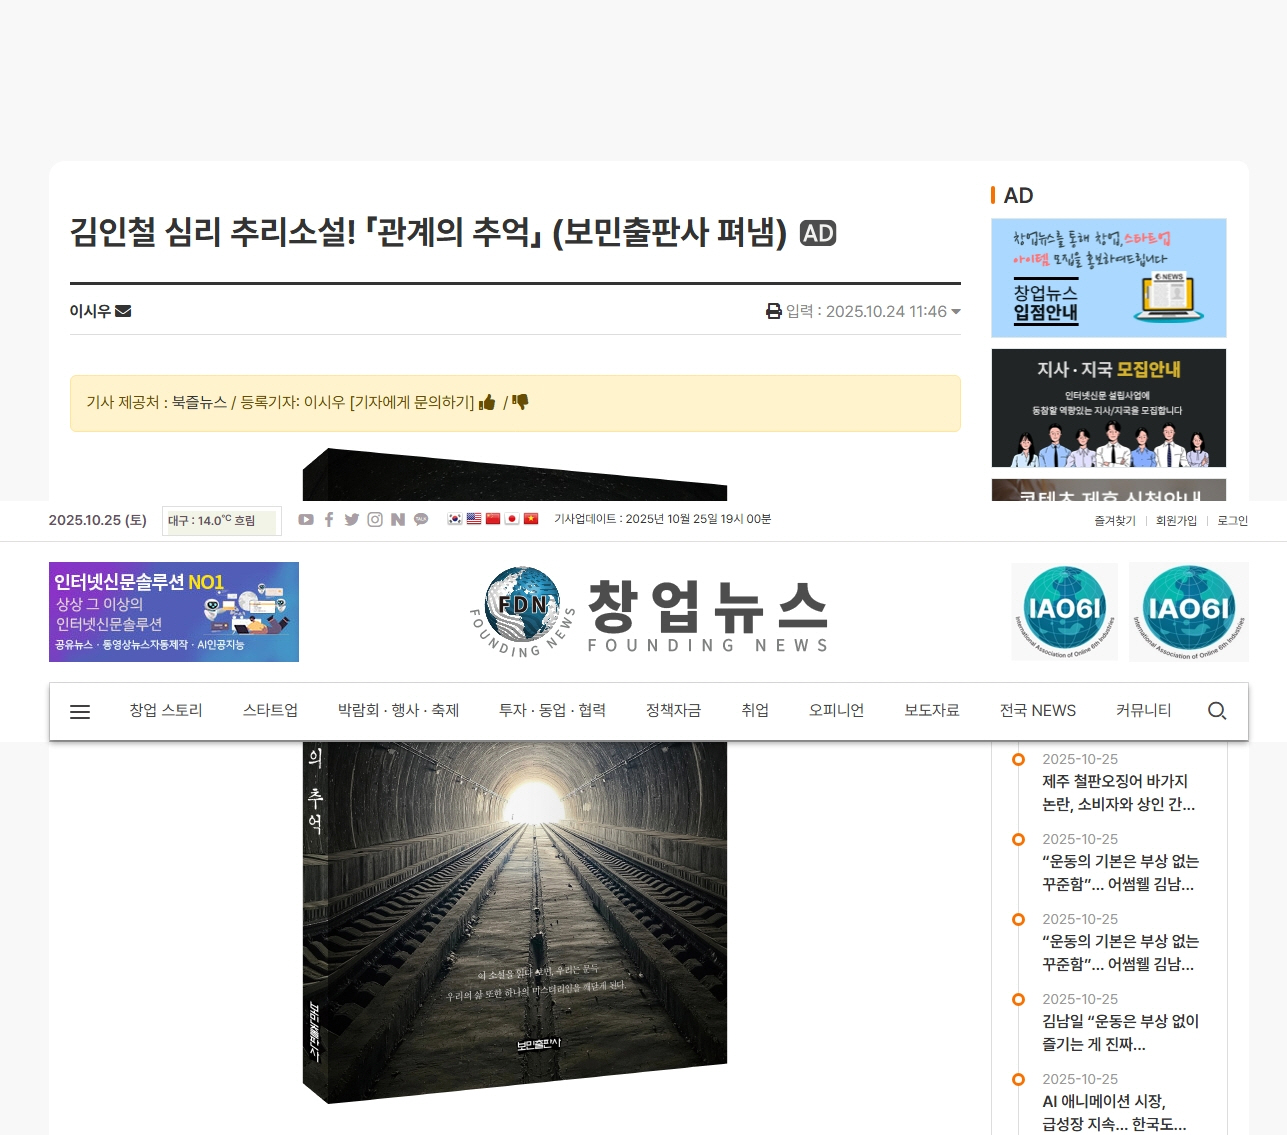Click the thumbs-up icon for the reporter
This screenshot has height=1135, width=1287.
point(487,402)
